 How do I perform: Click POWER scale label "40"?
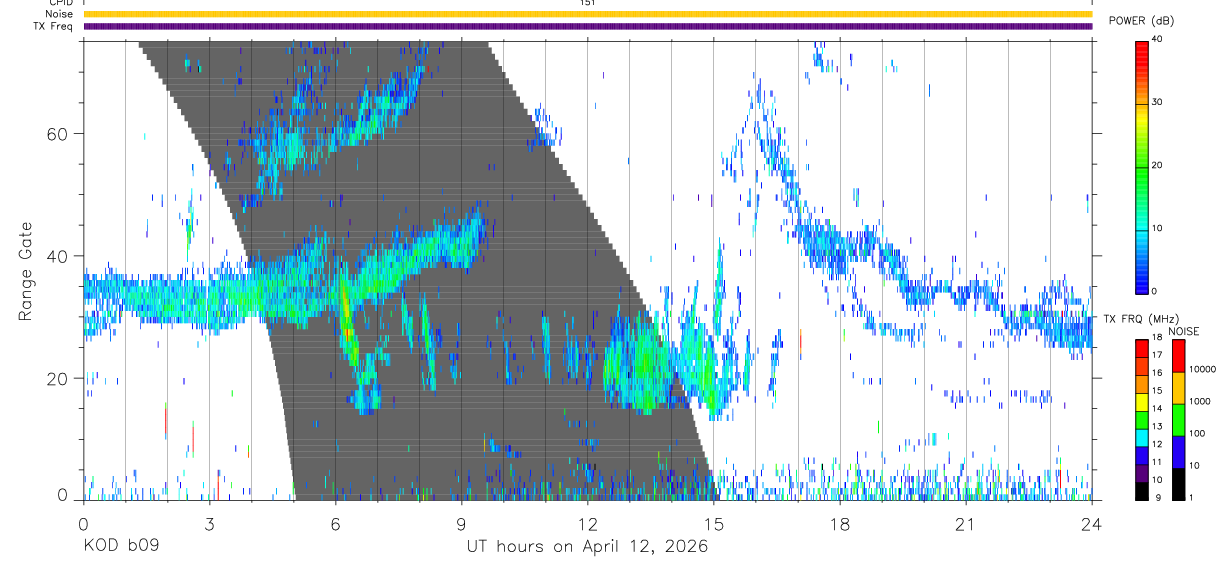(1157, 39)
